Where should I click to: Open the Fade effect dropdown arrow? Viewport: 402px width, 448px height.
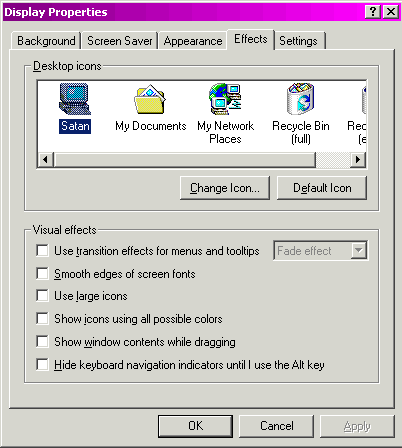pyautogui.click(x=359, y=250)
